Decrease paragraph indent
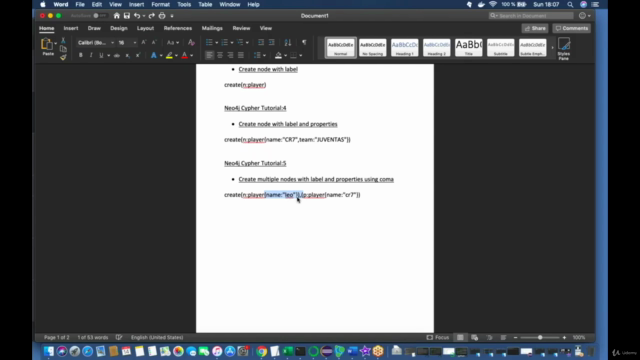This screenshot has width=640, height=360. 261,42
